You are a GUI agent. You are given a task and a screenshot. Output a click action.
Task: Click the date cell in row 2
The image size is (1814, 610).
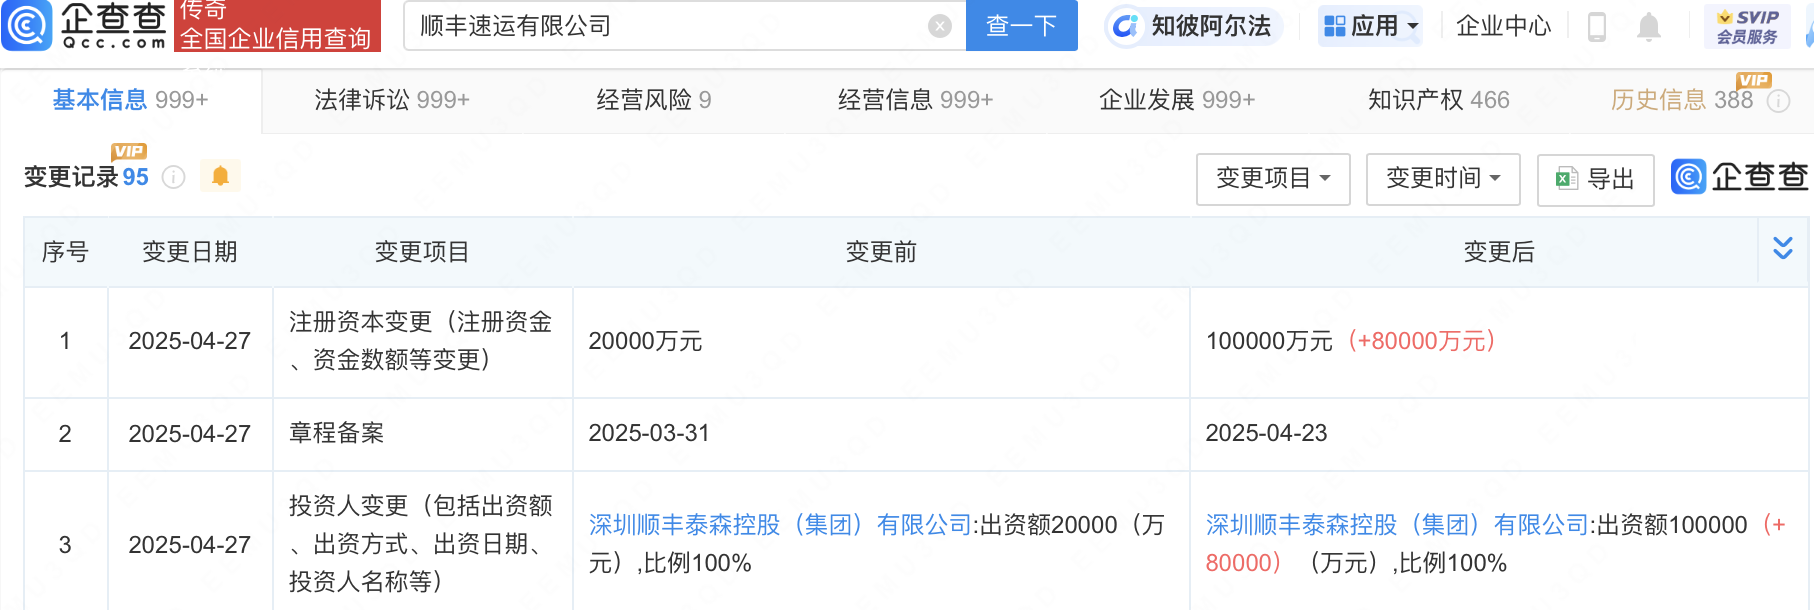[190, 434]
